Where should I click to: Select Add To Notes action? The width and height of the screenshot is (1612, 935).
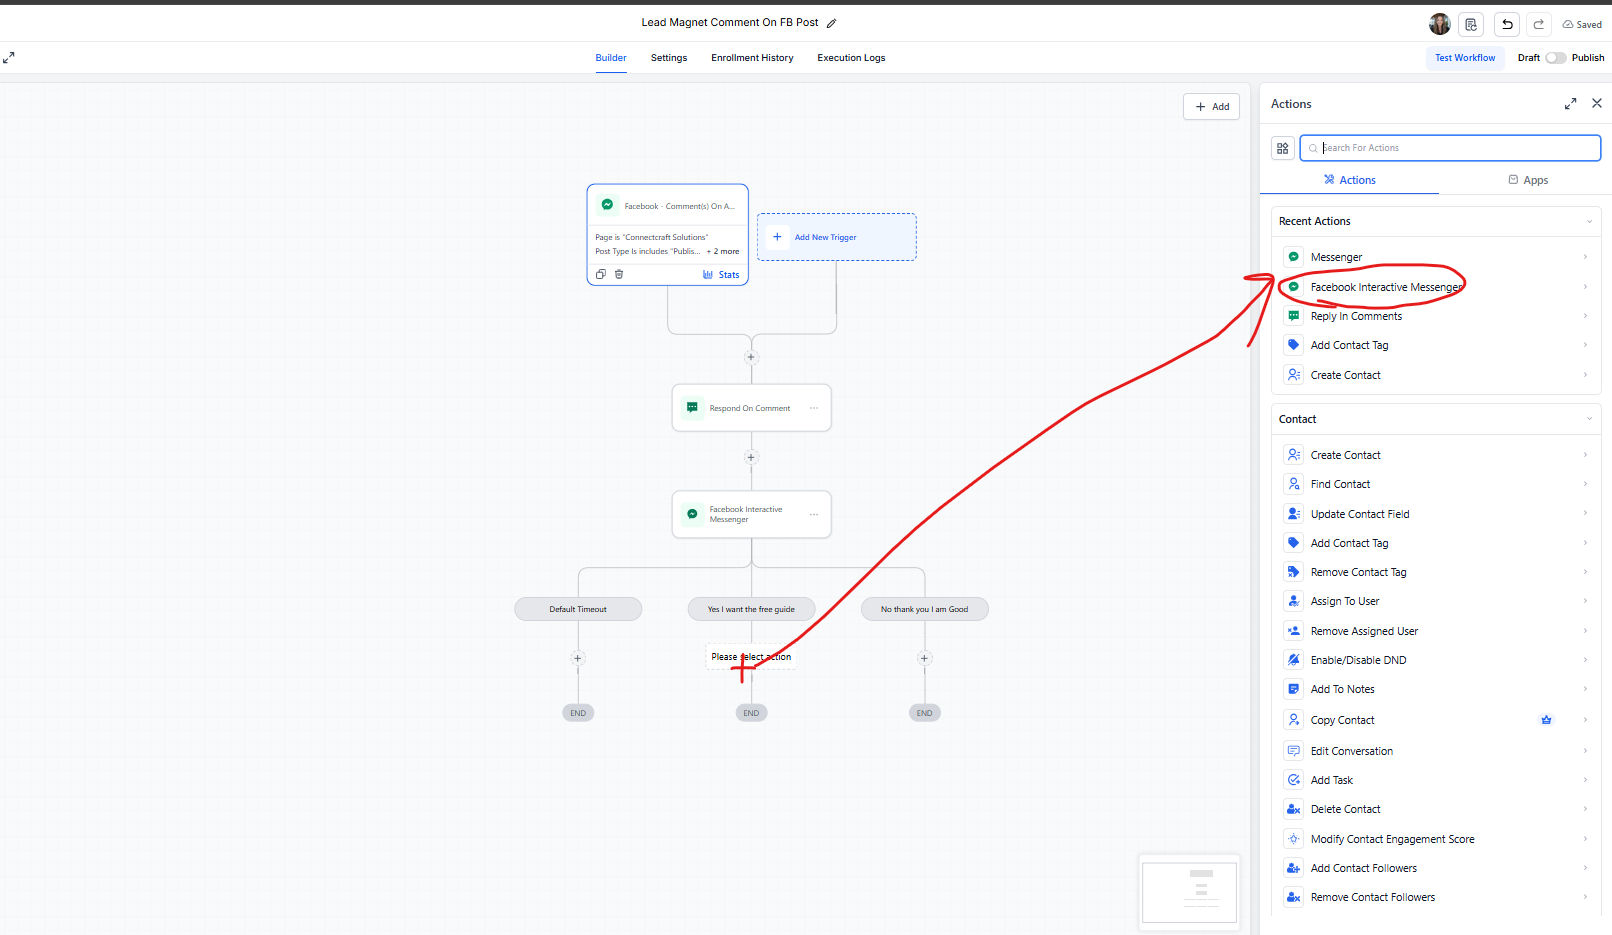click(1436, 689)
